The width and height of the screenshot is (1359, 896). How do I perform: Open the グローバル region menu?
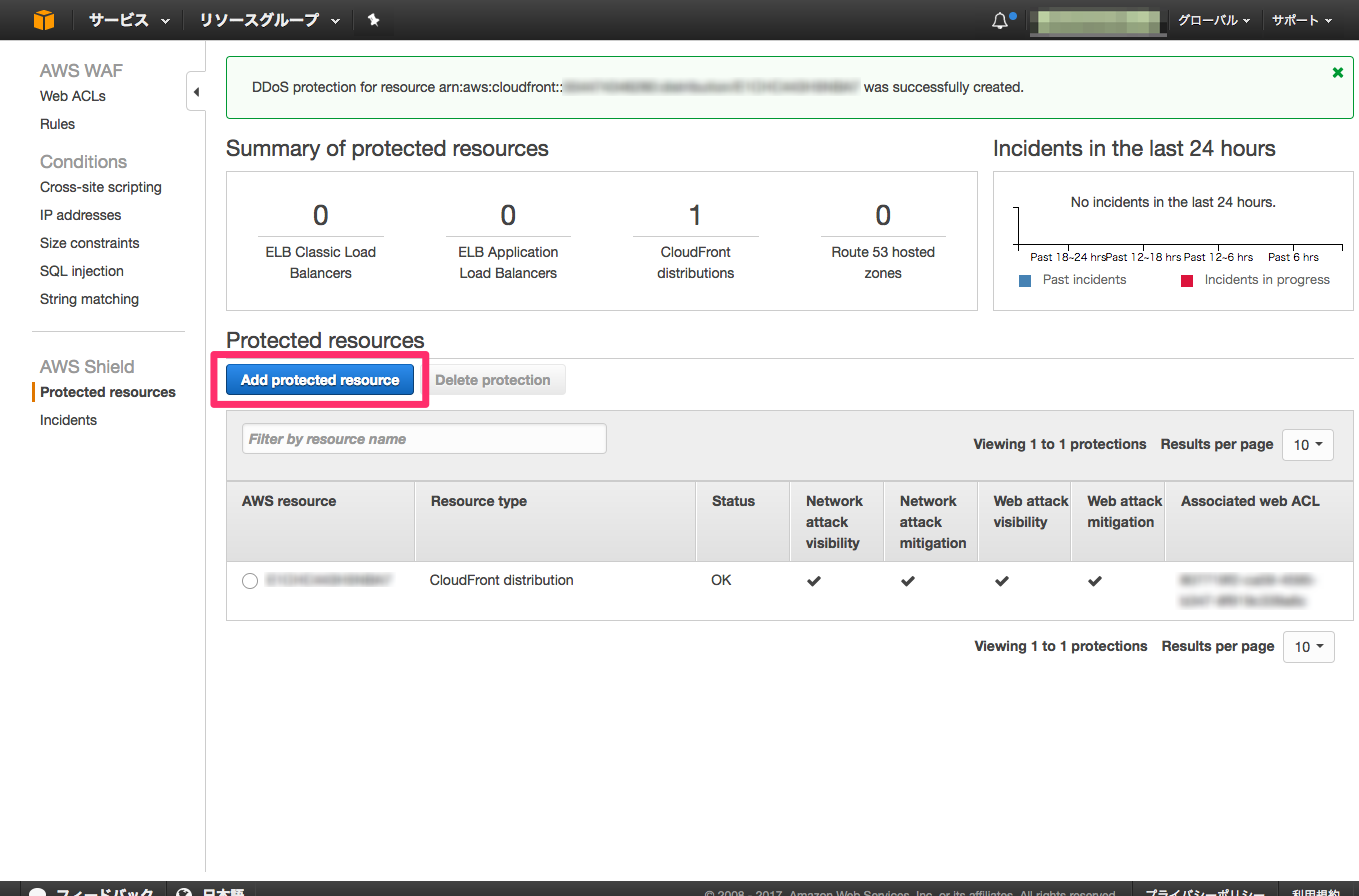(1213, 20)
